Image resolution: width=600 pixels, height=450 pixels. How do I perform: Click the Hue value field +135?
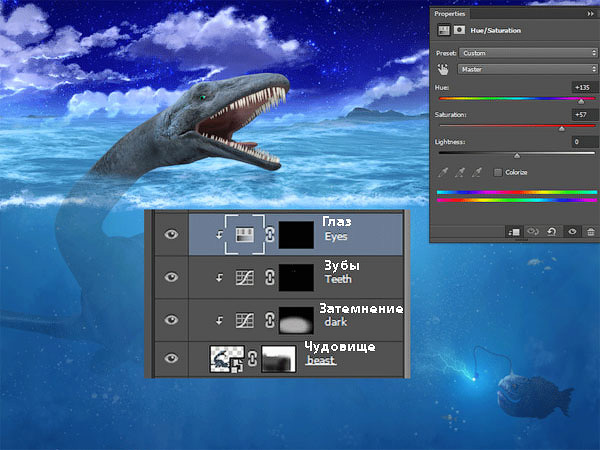[584, 87]
